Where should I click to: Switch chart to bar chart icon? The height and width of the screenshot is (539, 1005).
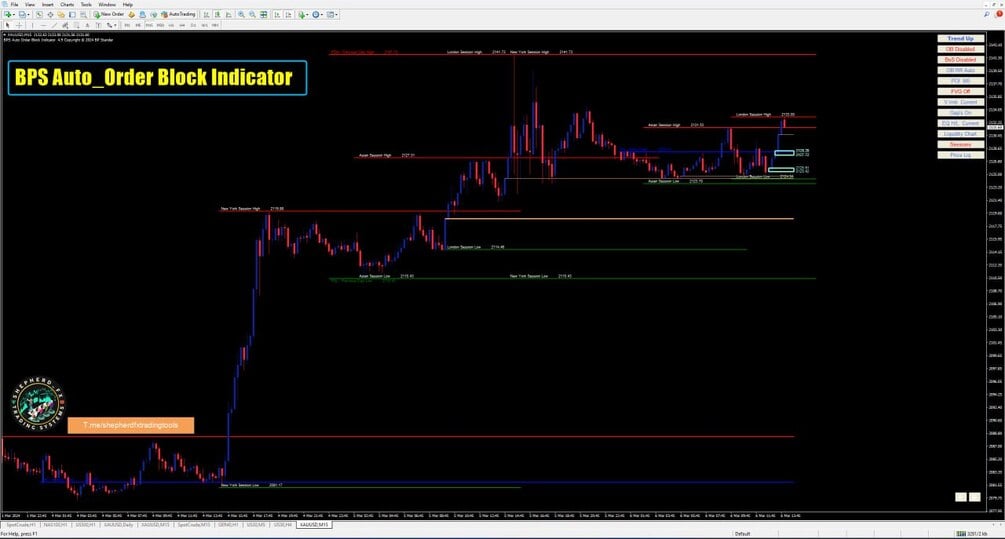[206, 14]
